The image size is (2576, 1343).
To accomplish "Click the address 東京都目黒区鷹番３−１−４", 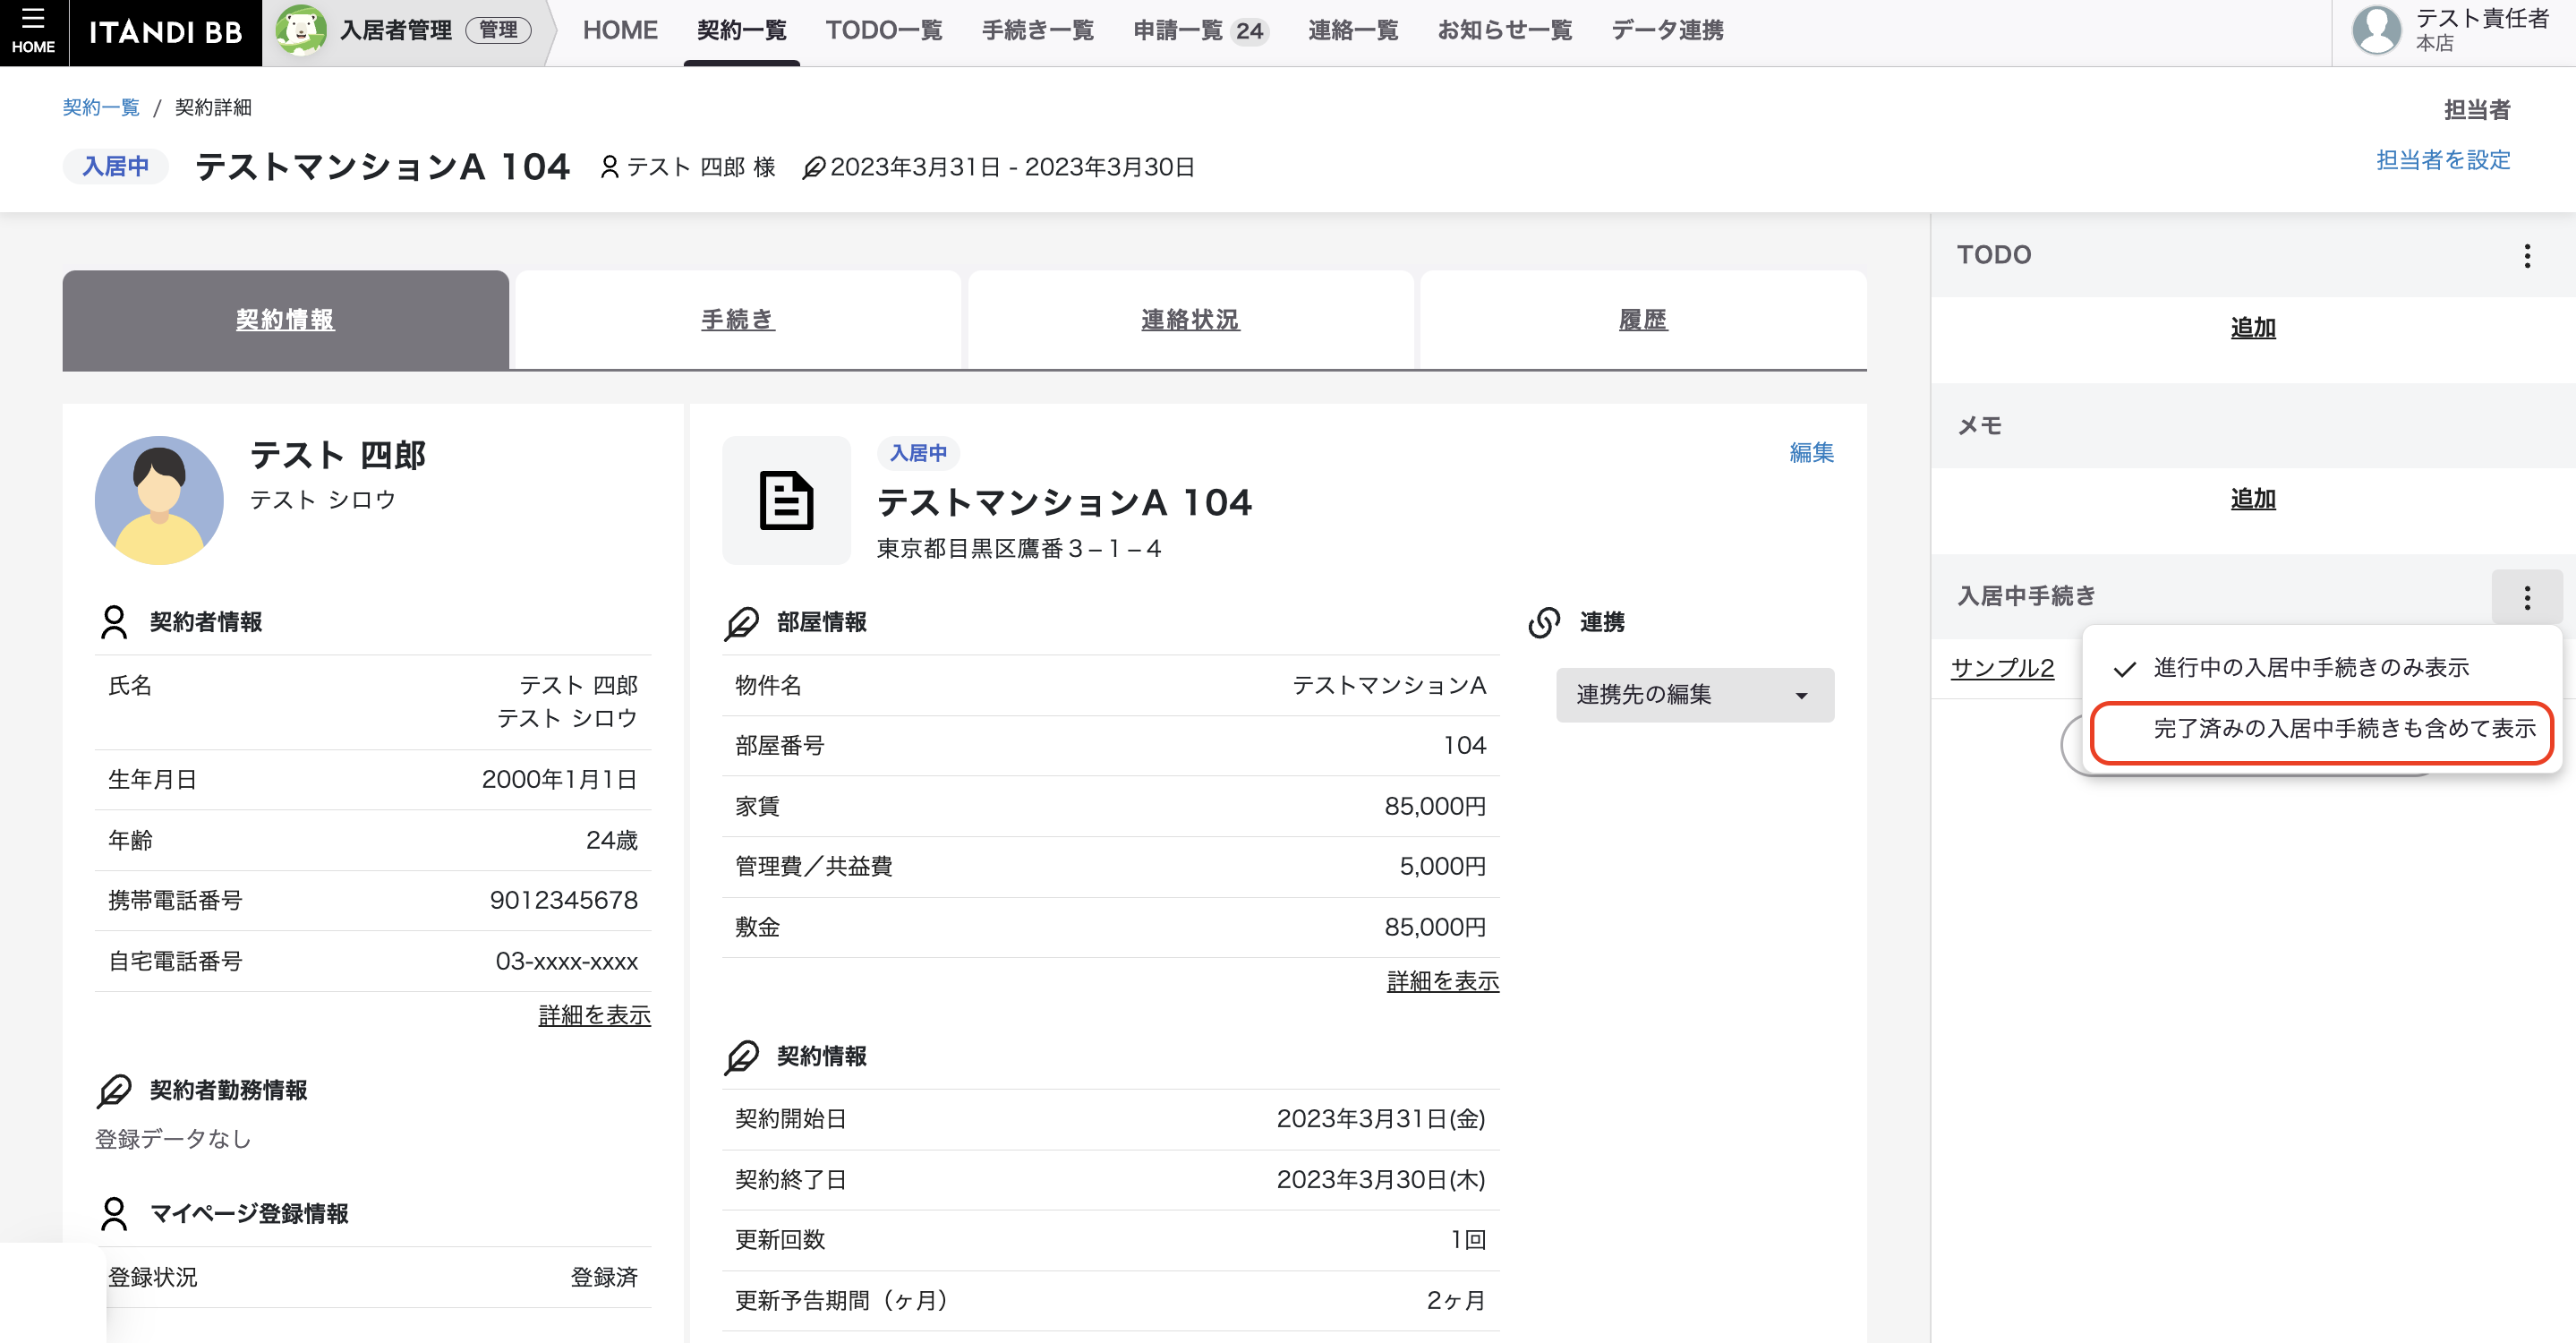I will (1019, 549).
